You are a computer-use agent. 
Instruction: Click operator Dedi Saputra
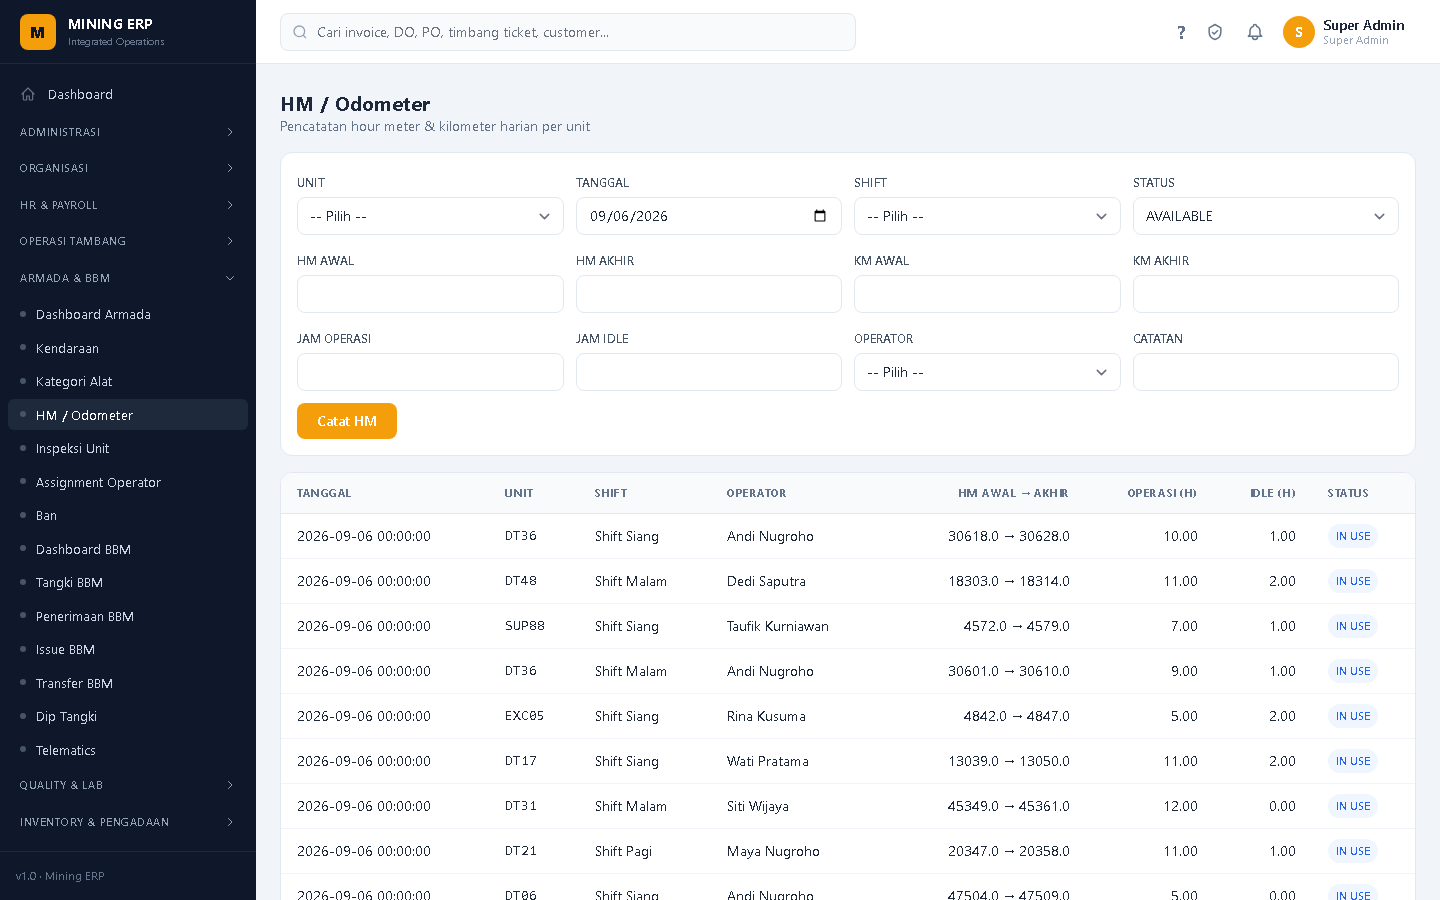click(x=766, y=581)
